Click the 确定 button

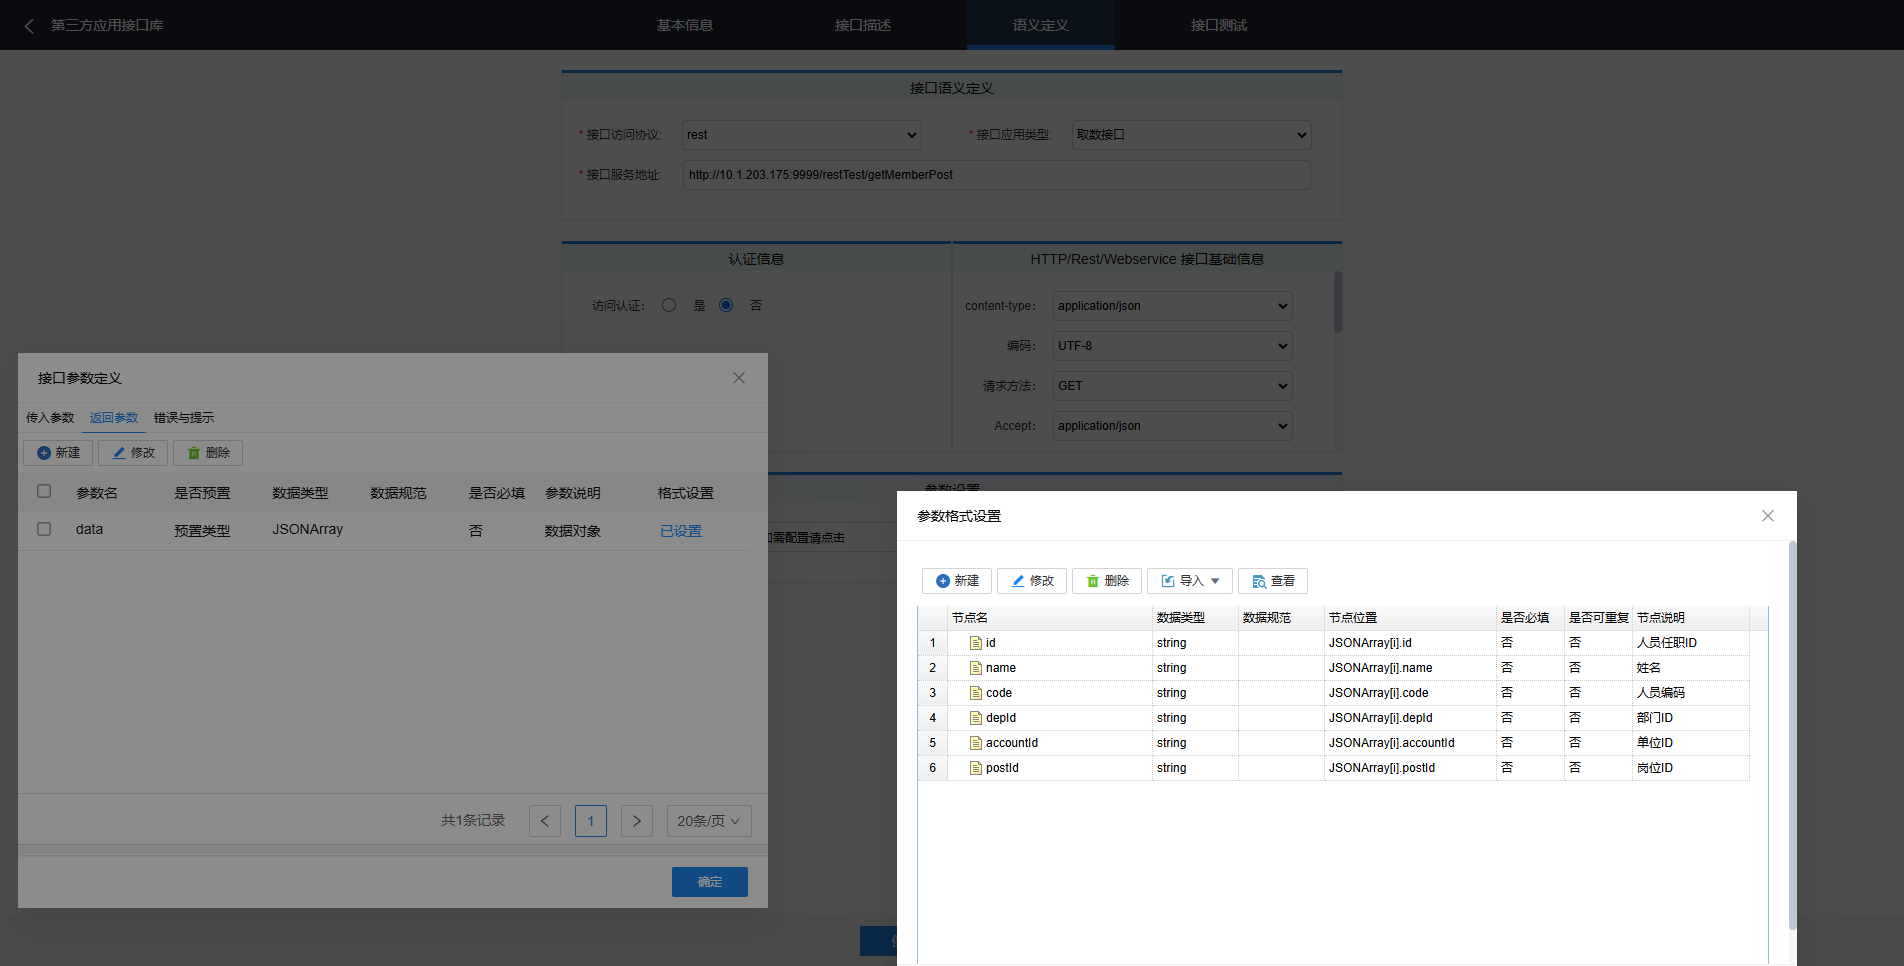point(710,882)
